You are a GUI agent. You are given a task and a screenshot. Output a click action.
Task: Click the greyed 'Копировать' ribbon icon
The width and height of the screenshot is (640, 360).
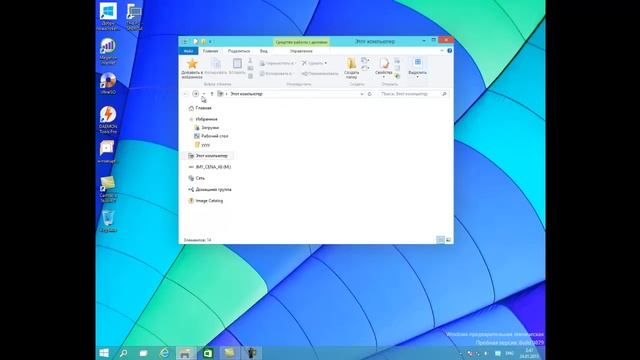tap(216, 66)
